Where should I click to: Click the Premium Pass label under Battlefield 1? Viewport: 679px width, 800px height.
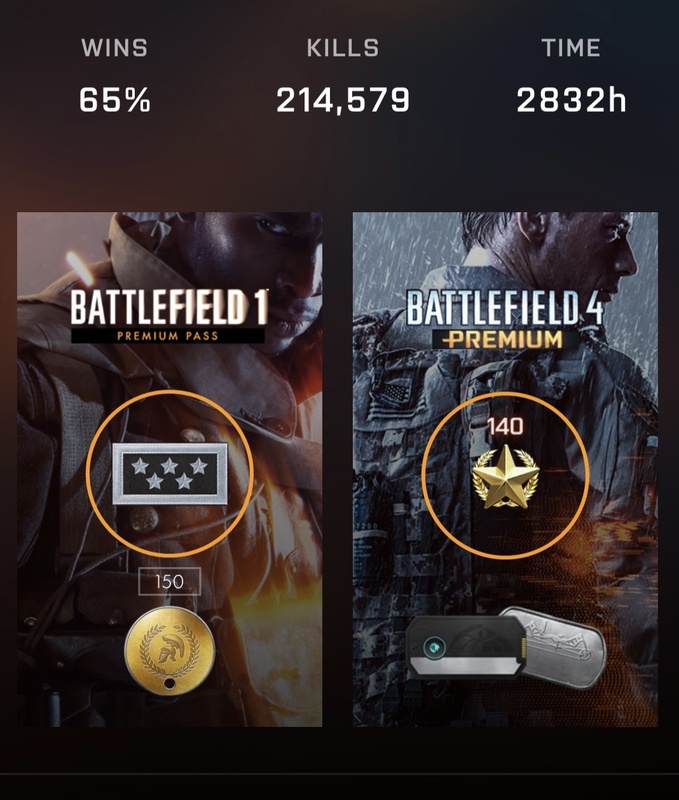click(x=169, y=337)
